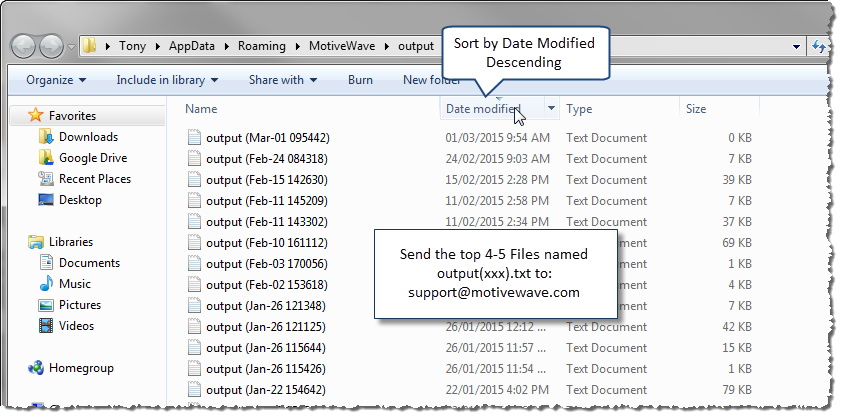Select AppData in the address breadcrumb

tap(191, 46)
